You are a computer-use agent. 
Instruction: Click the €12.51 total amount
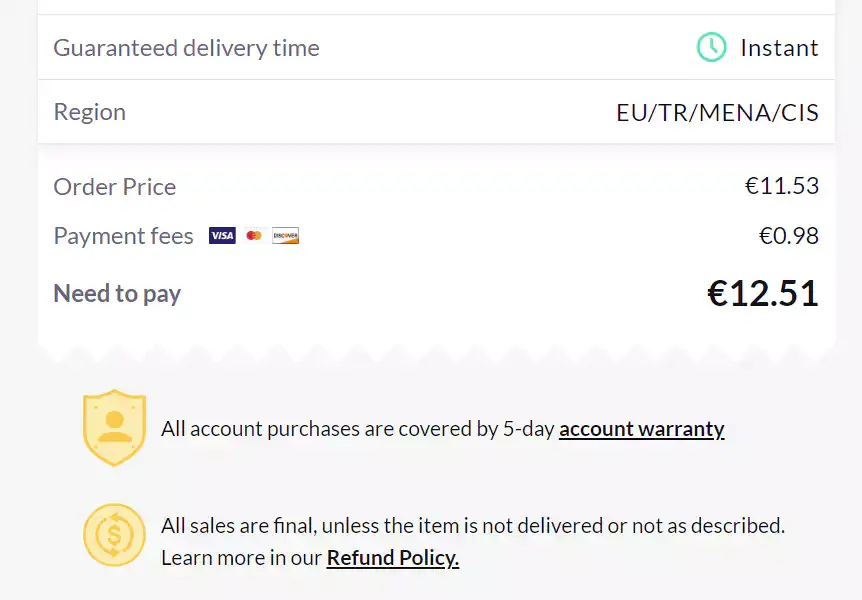762,293
